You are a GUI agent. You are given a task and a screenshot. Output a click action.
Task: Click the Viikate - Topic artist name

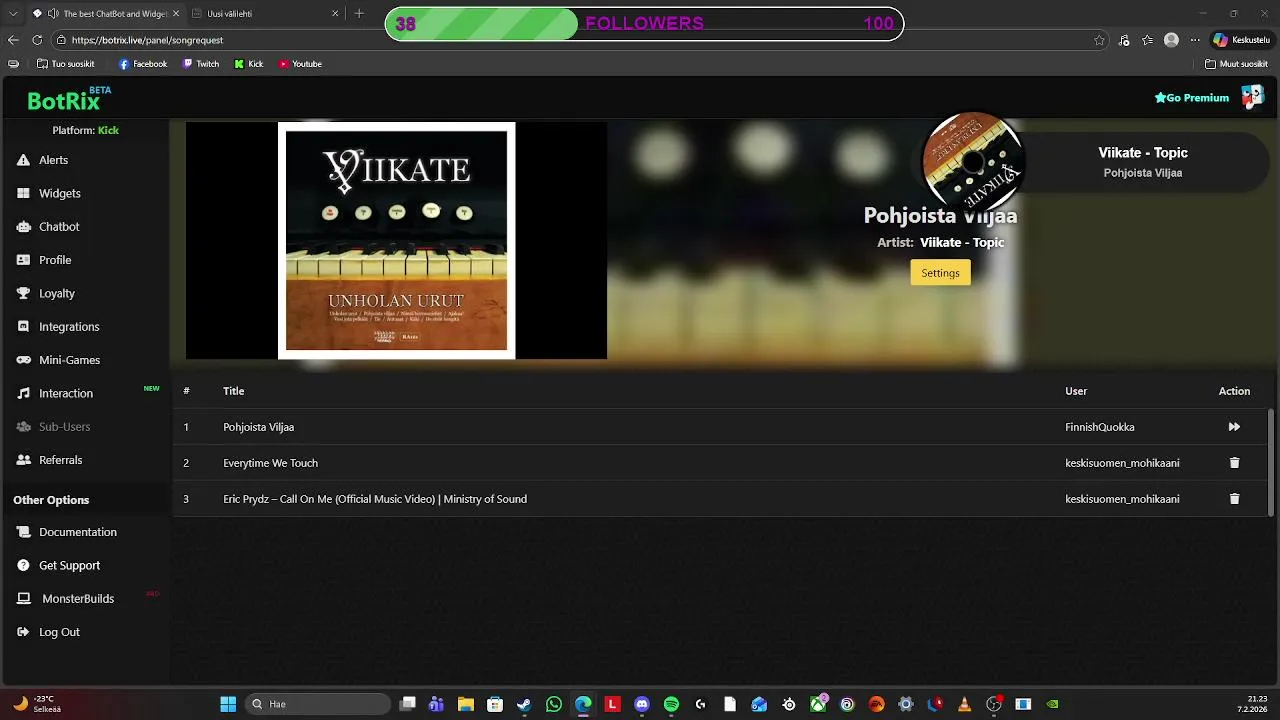click(x=962, y=242)
